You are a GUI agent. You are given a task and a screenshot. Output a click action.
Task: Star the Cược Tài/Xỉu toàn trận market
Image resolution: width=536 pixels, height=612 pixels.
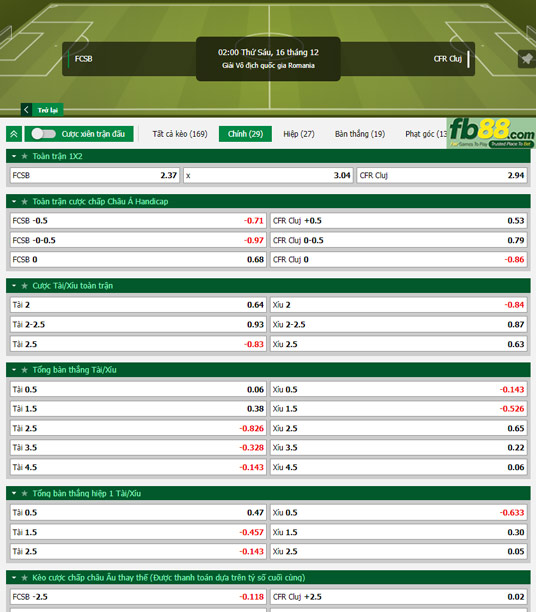[x=25, y=286]
